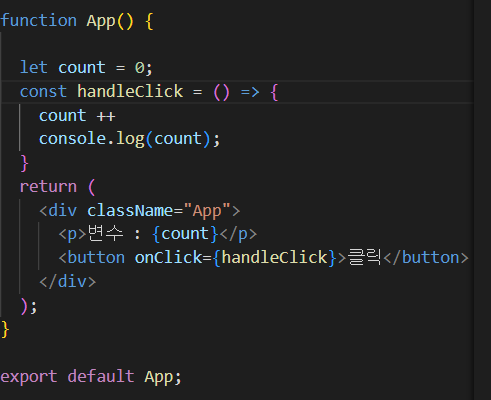This screenshot has width=491, height=400.
Task: Click the 'count ++' increment statement
Action: (77, 116)
